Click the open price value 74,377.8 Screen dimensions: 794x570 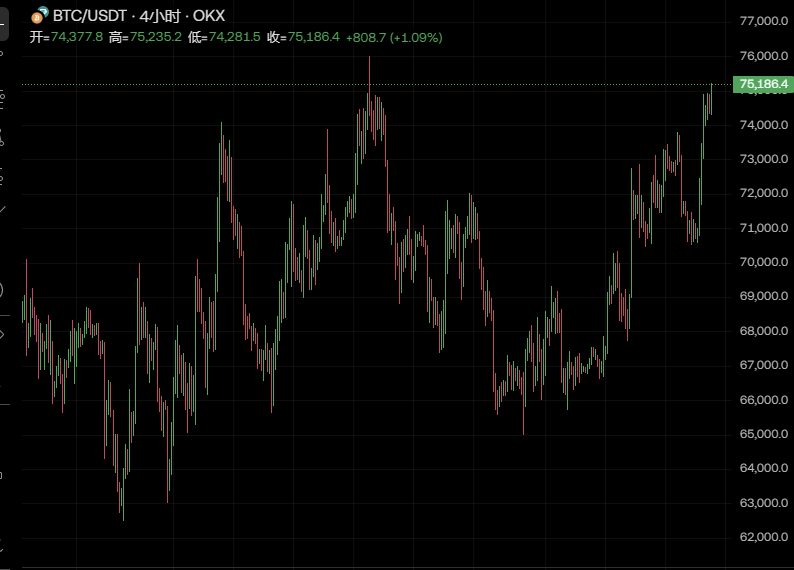(x=76, y=37)
